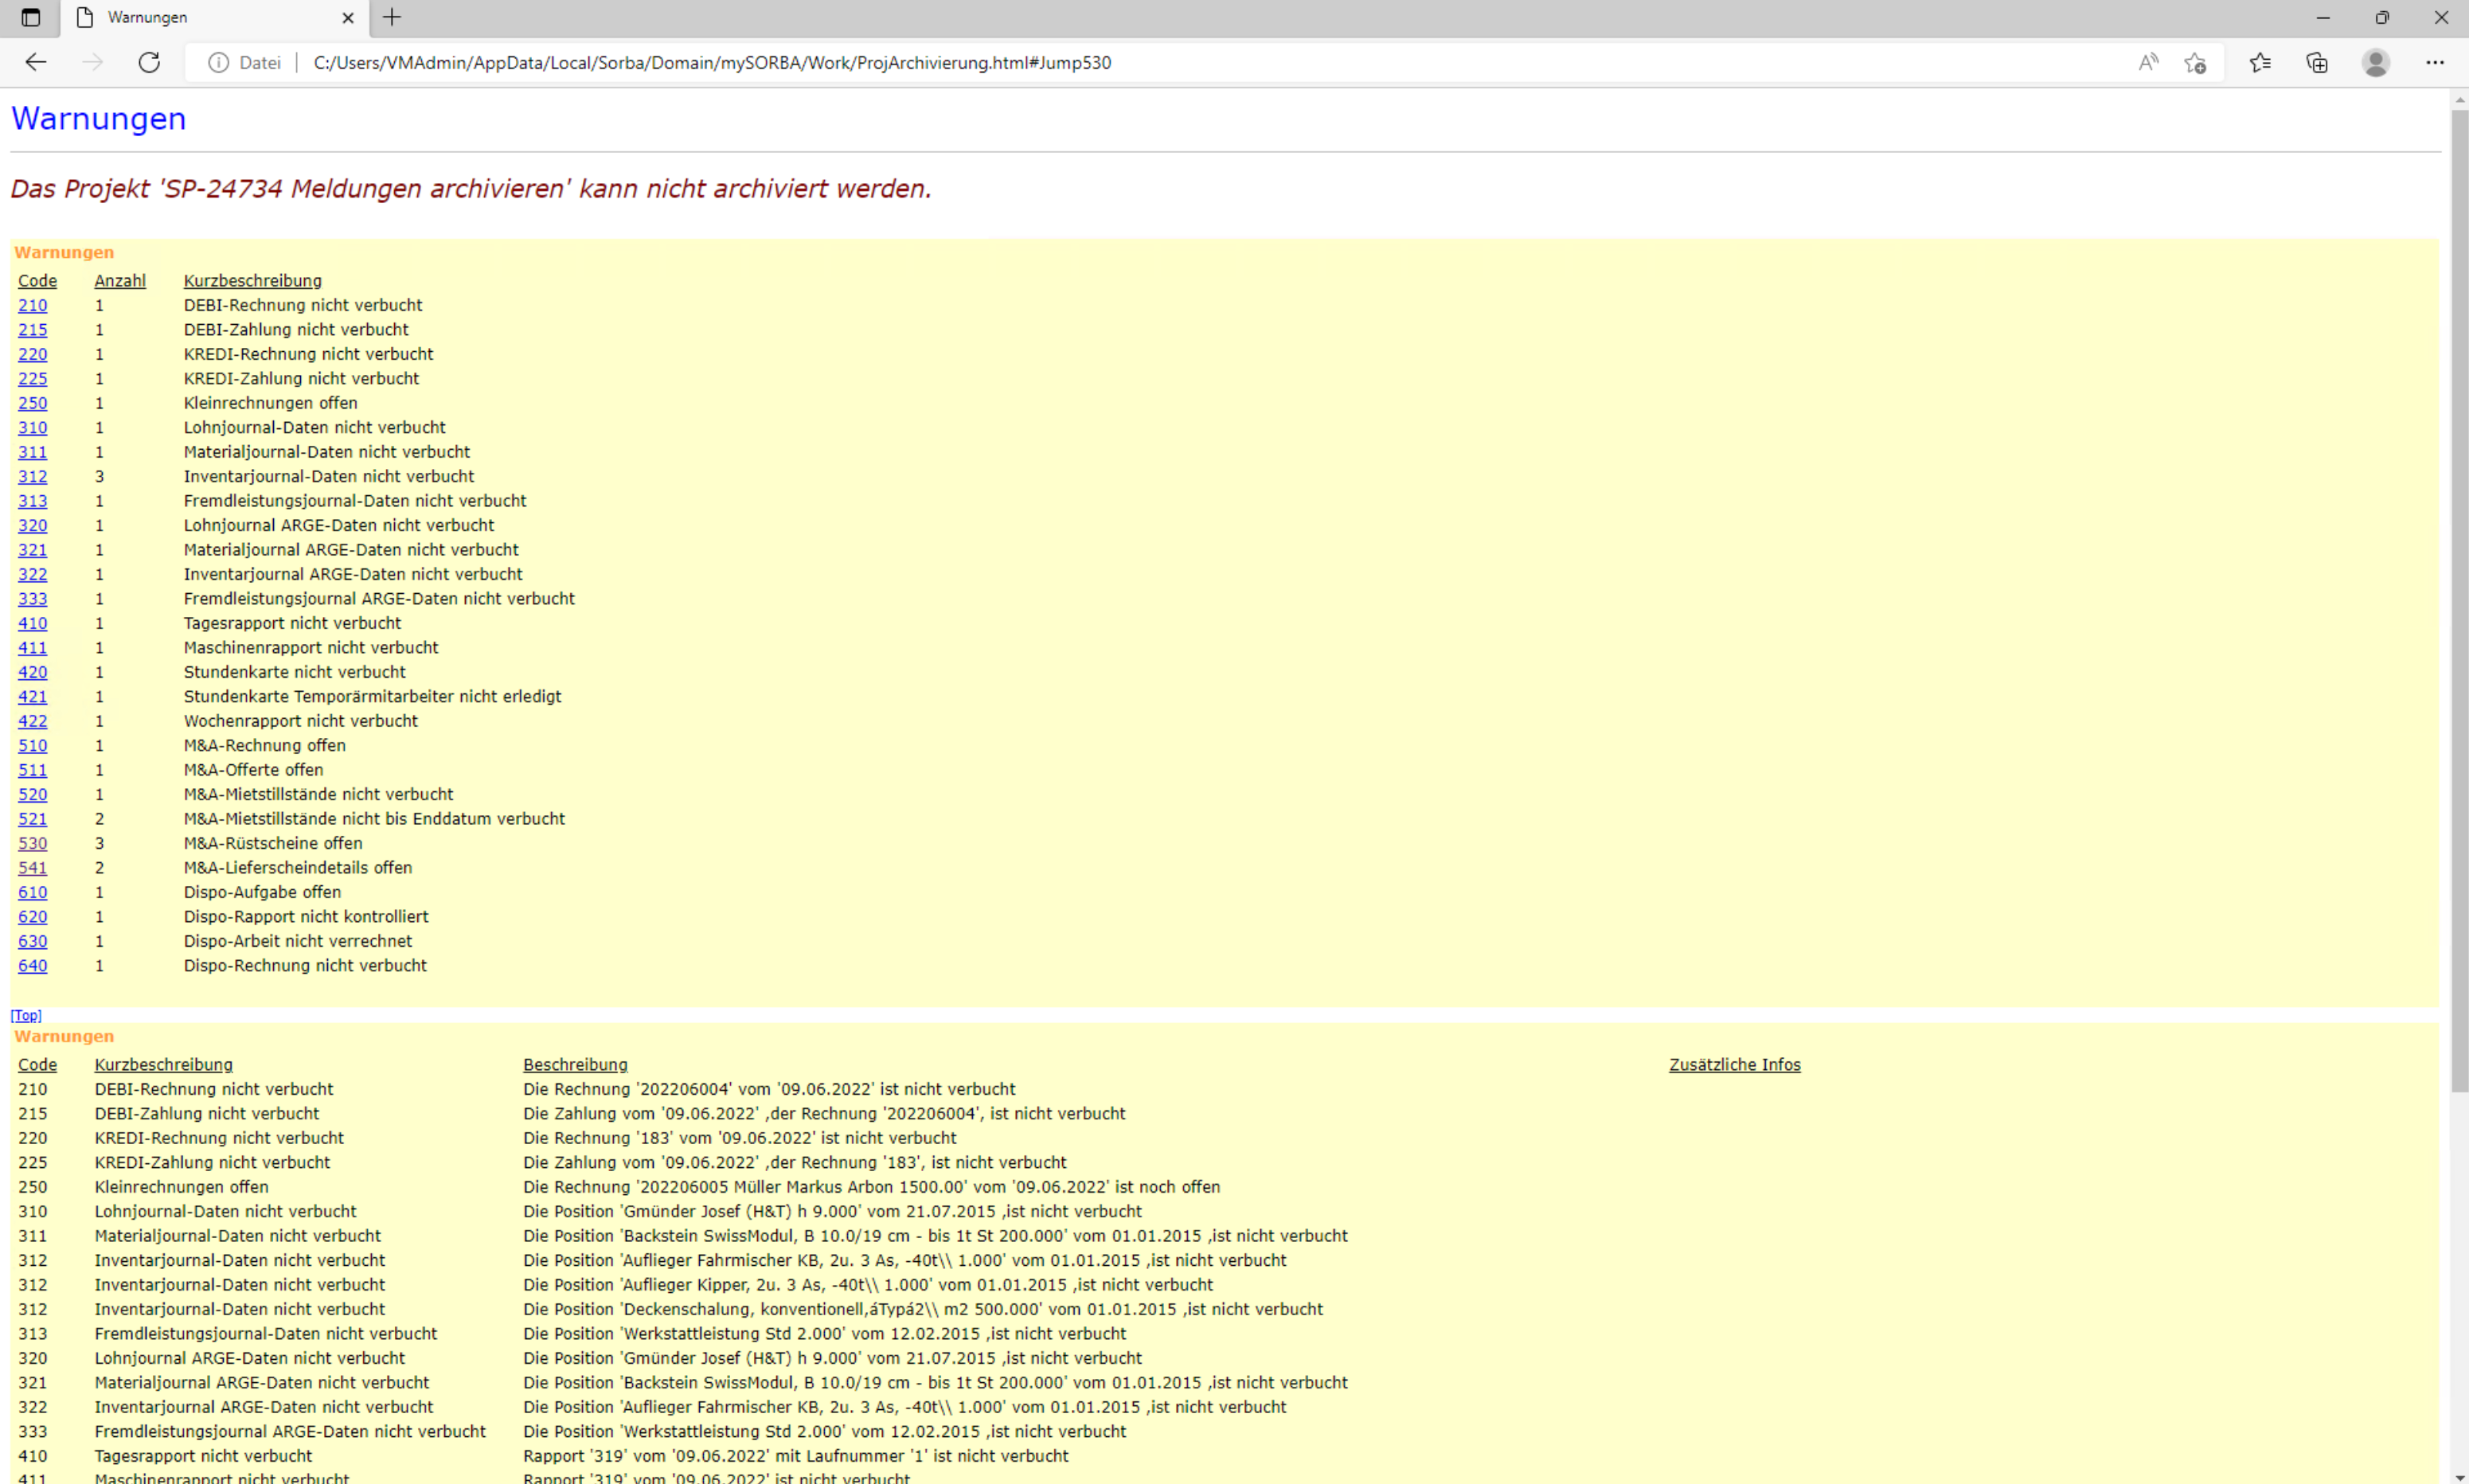Click text 'Kleinrechnungen offen' in summary list
The height and width of the screenshot is (1484, 2469).
pyautogui.click(x=270, y=403)
